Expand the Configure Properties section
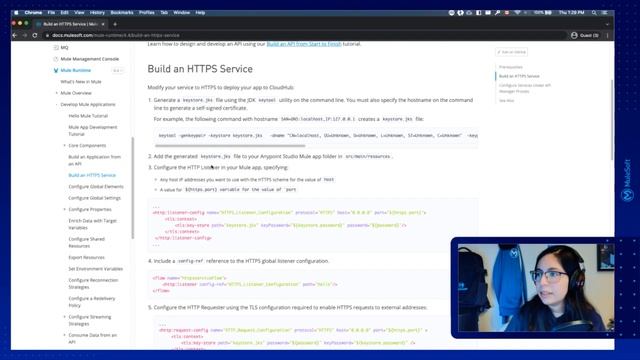640x360 pixels. pyautogui.click(x=64, y=209)
